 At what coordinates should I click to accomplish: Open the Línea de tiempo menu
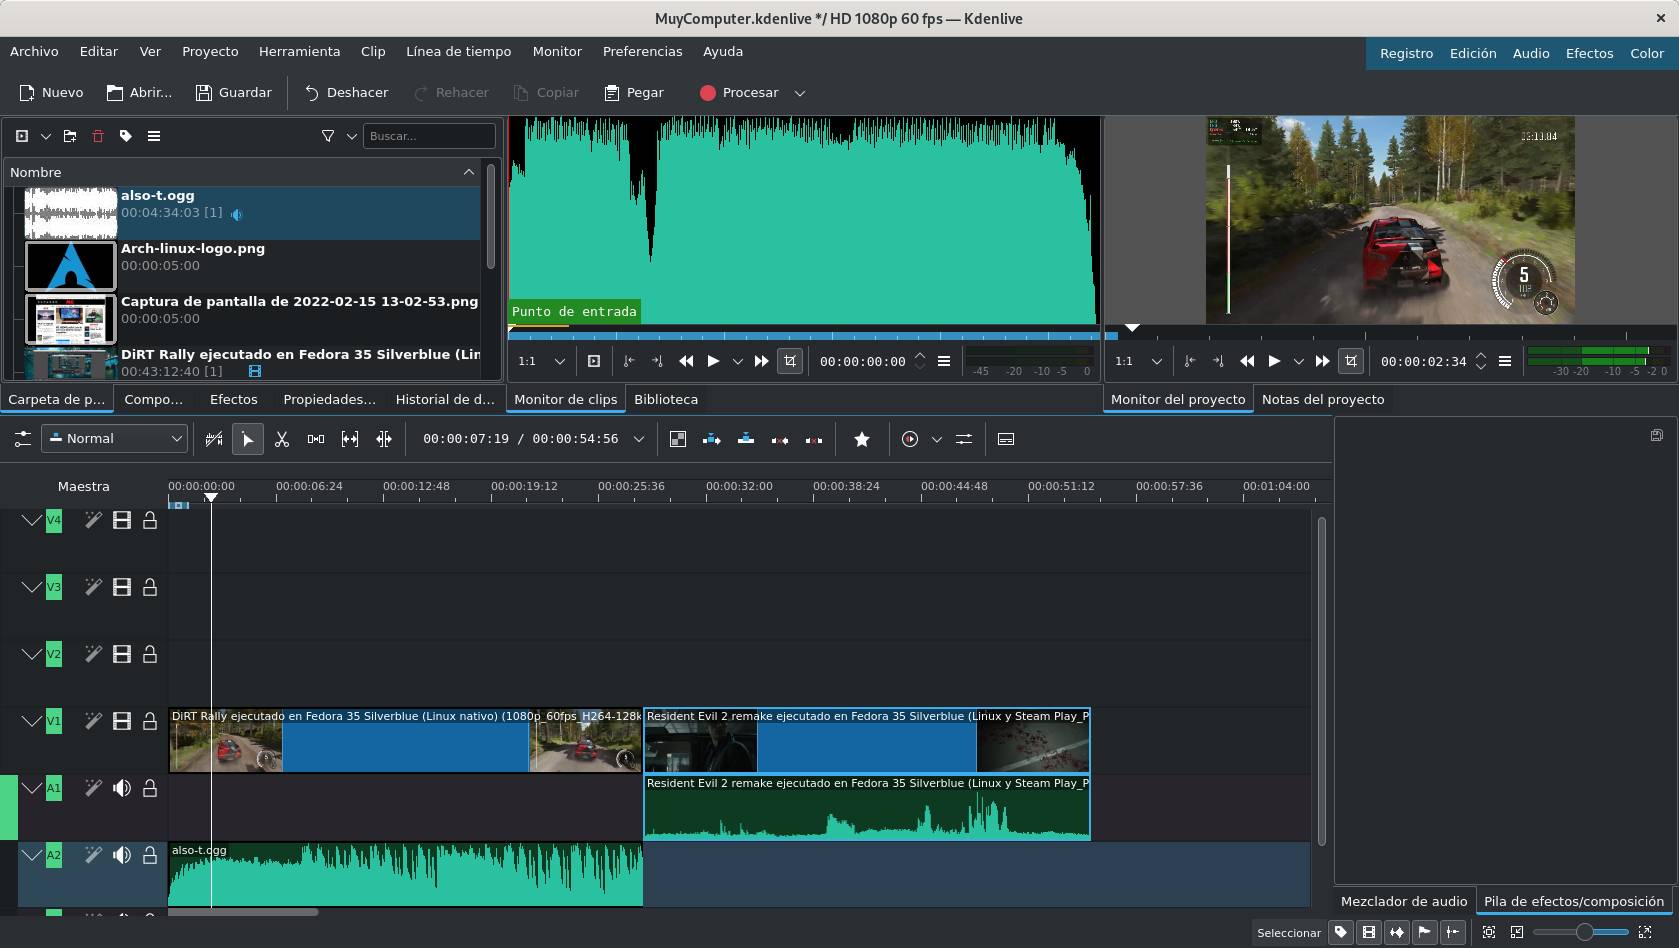coord(458,51)
